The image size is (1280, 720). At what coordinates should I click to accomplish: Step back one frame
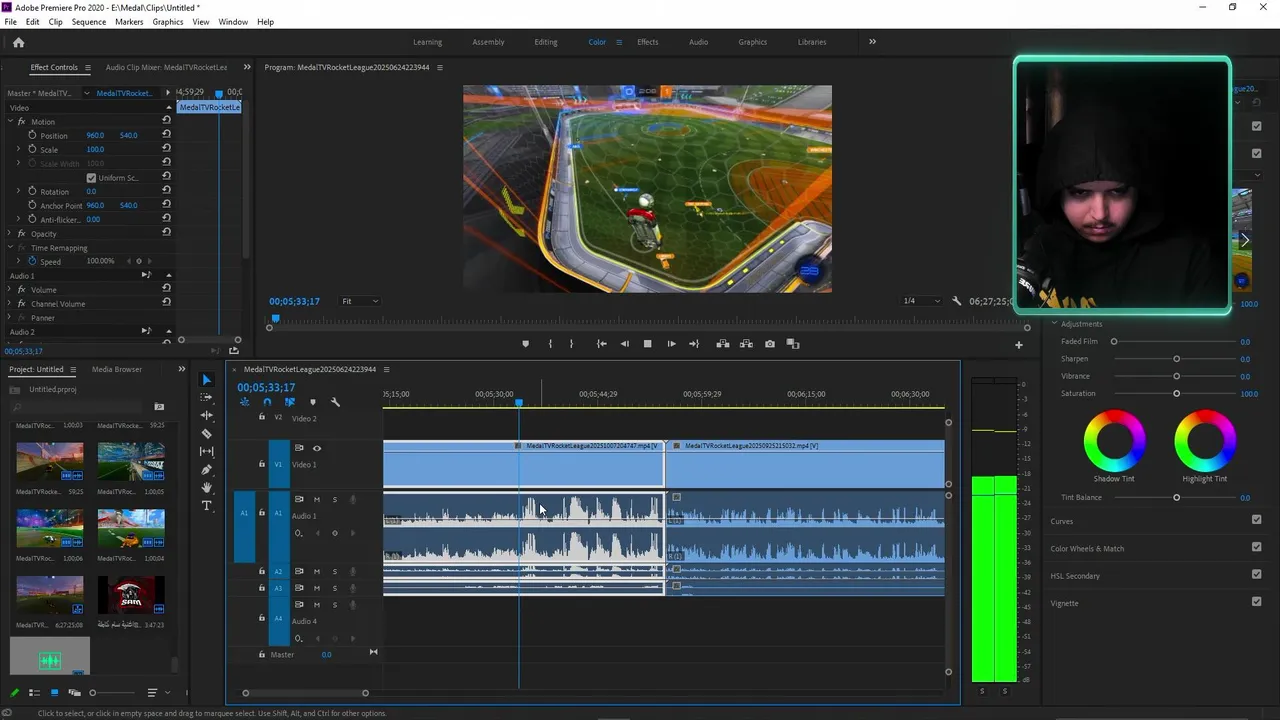point(625,344)
